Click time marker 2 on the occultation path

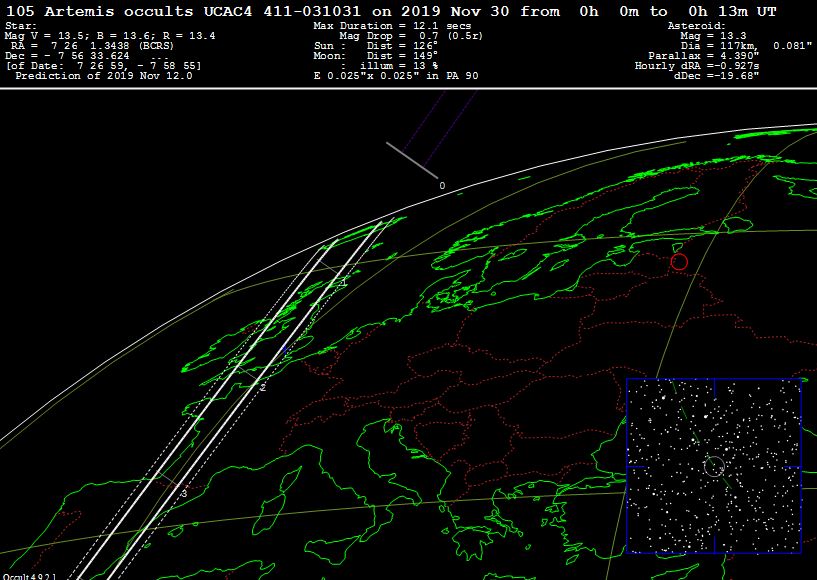[263, 387]
